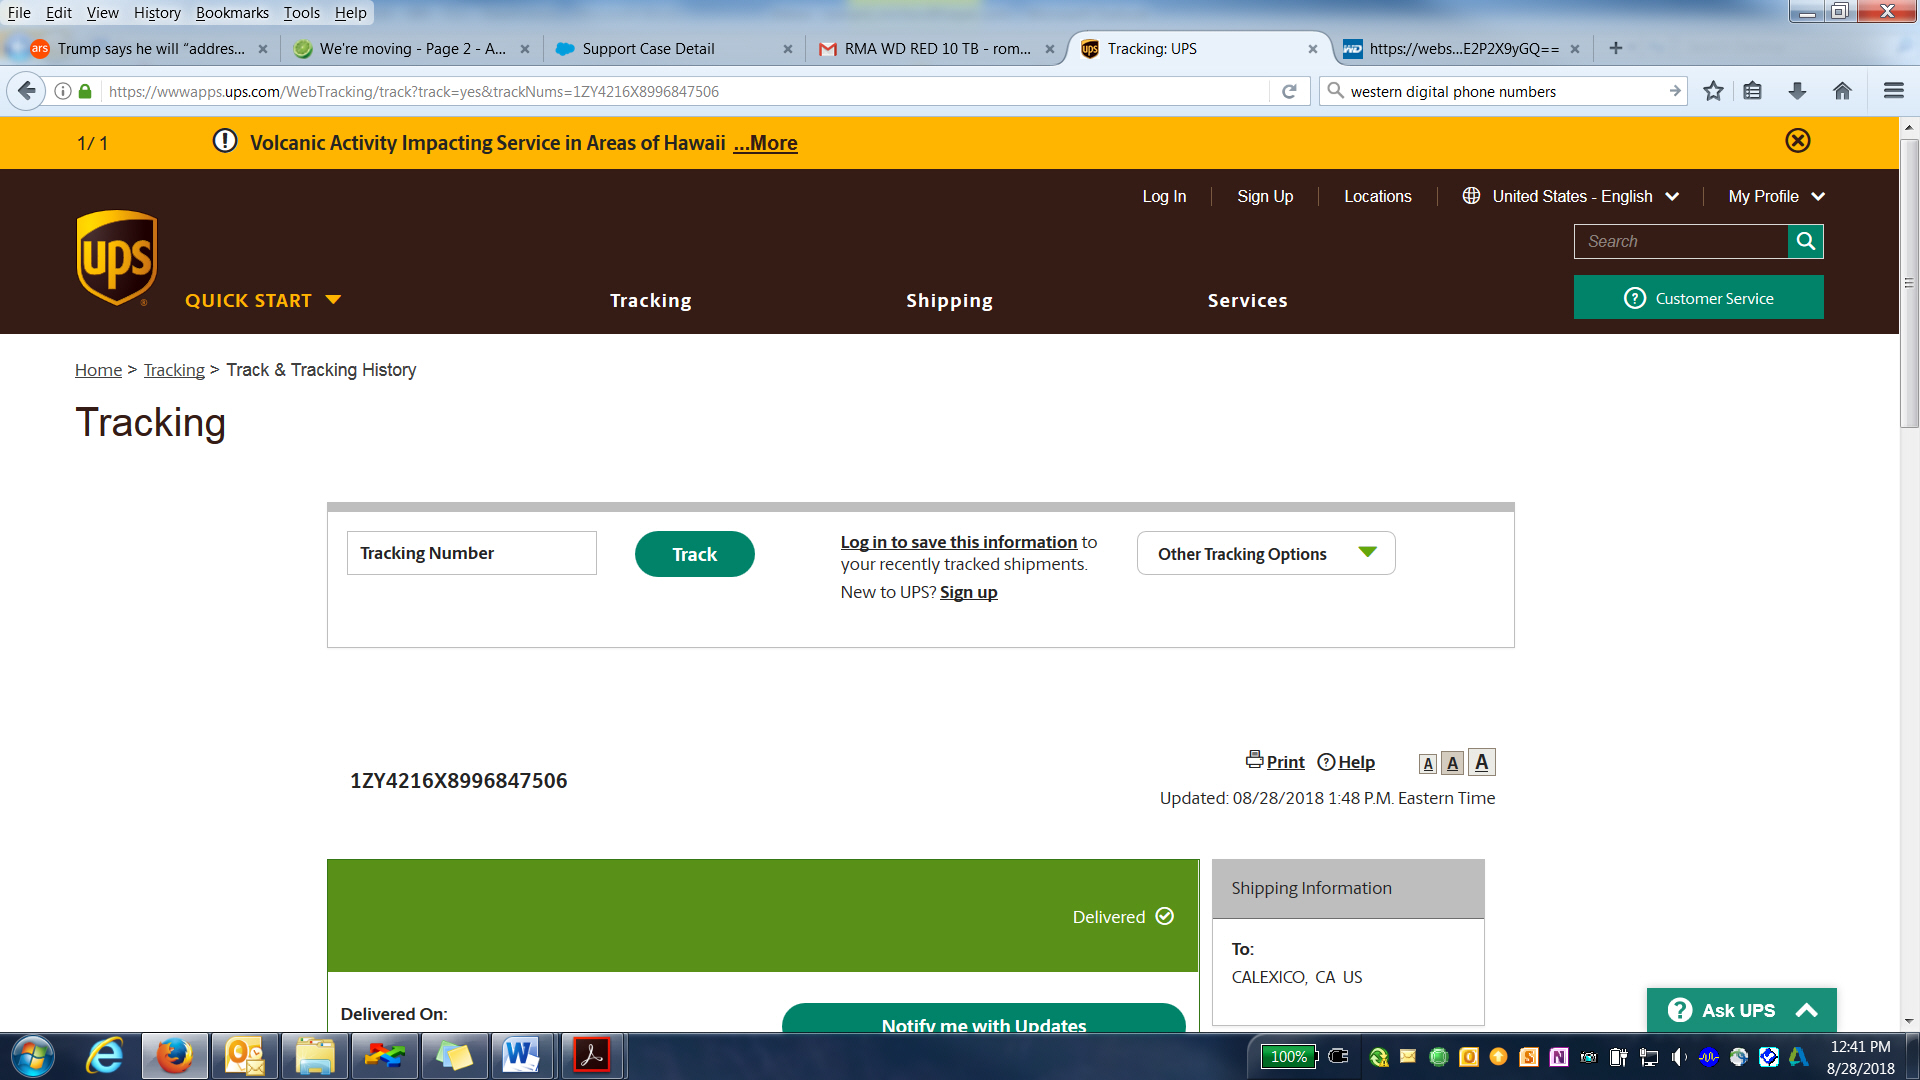This screenshot has height=1080, width=1920.
Task: Dismiss the volcanic activity alert banner
Action: (x=1797, y=141)
